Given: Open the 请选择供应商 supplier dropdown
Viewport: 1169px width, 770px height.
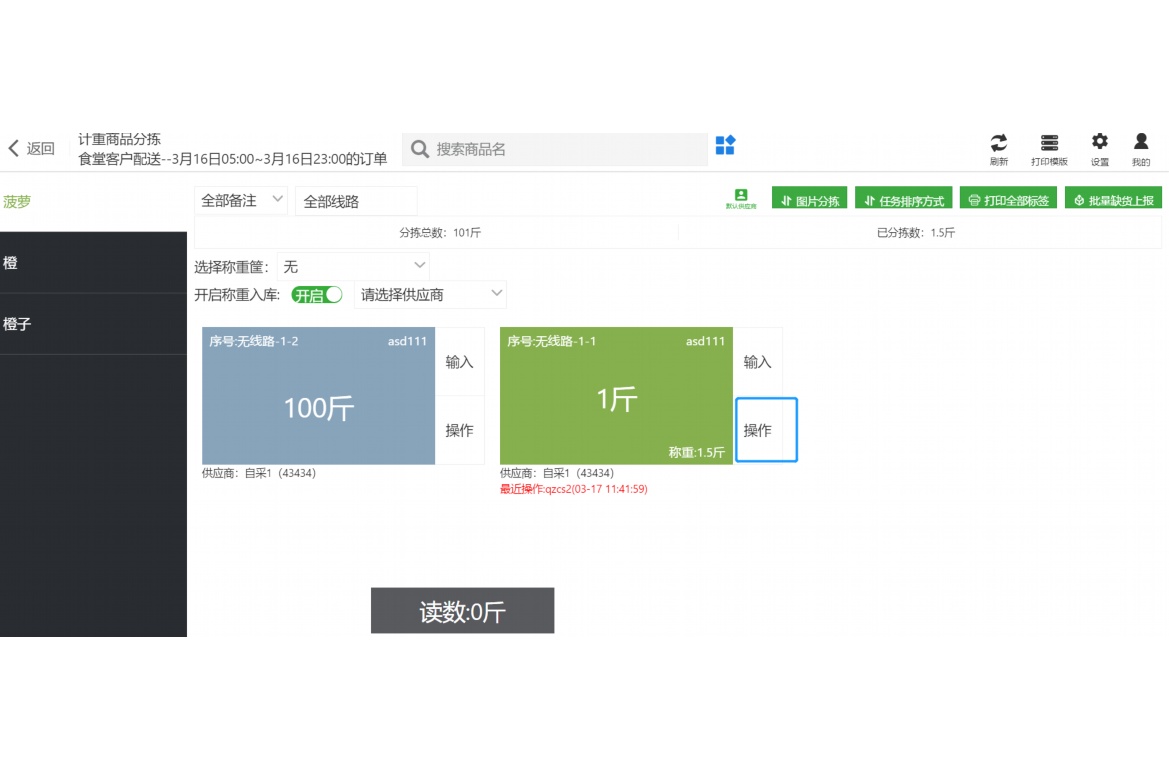Looking at the screenshot, I should 430,294.
